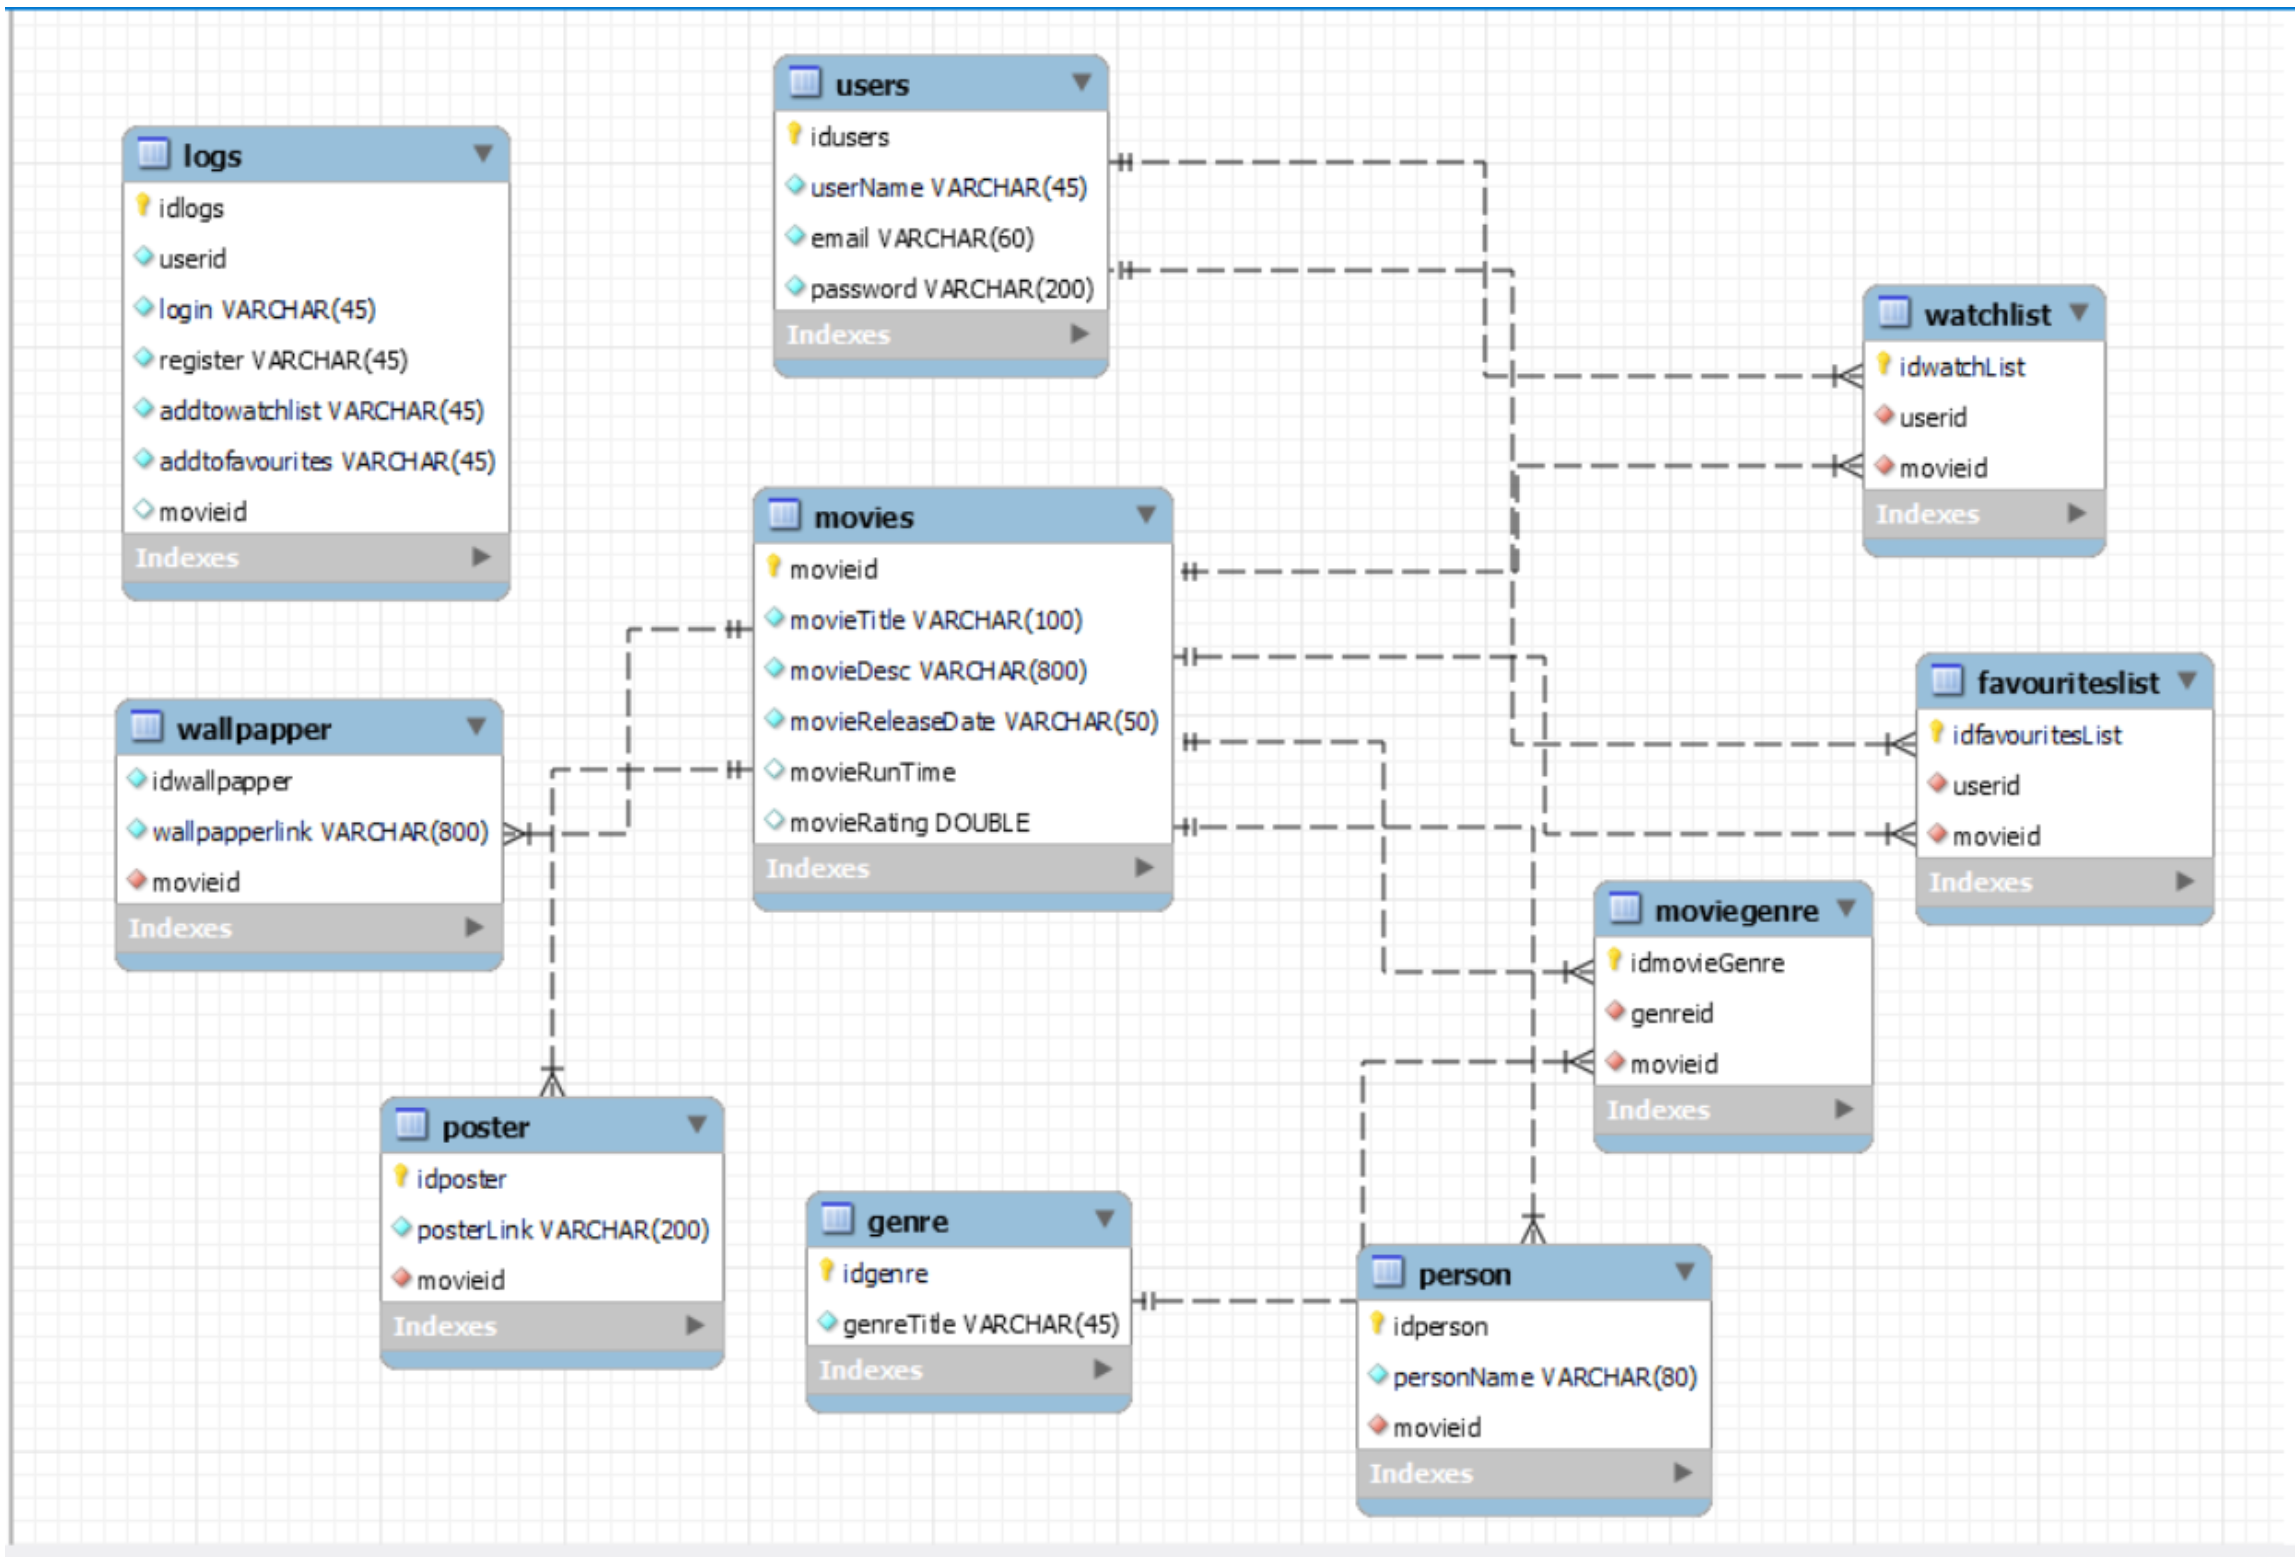Collapse the users table with header arrow
The image size is (2295, 1557).
tap(1081, 82)
